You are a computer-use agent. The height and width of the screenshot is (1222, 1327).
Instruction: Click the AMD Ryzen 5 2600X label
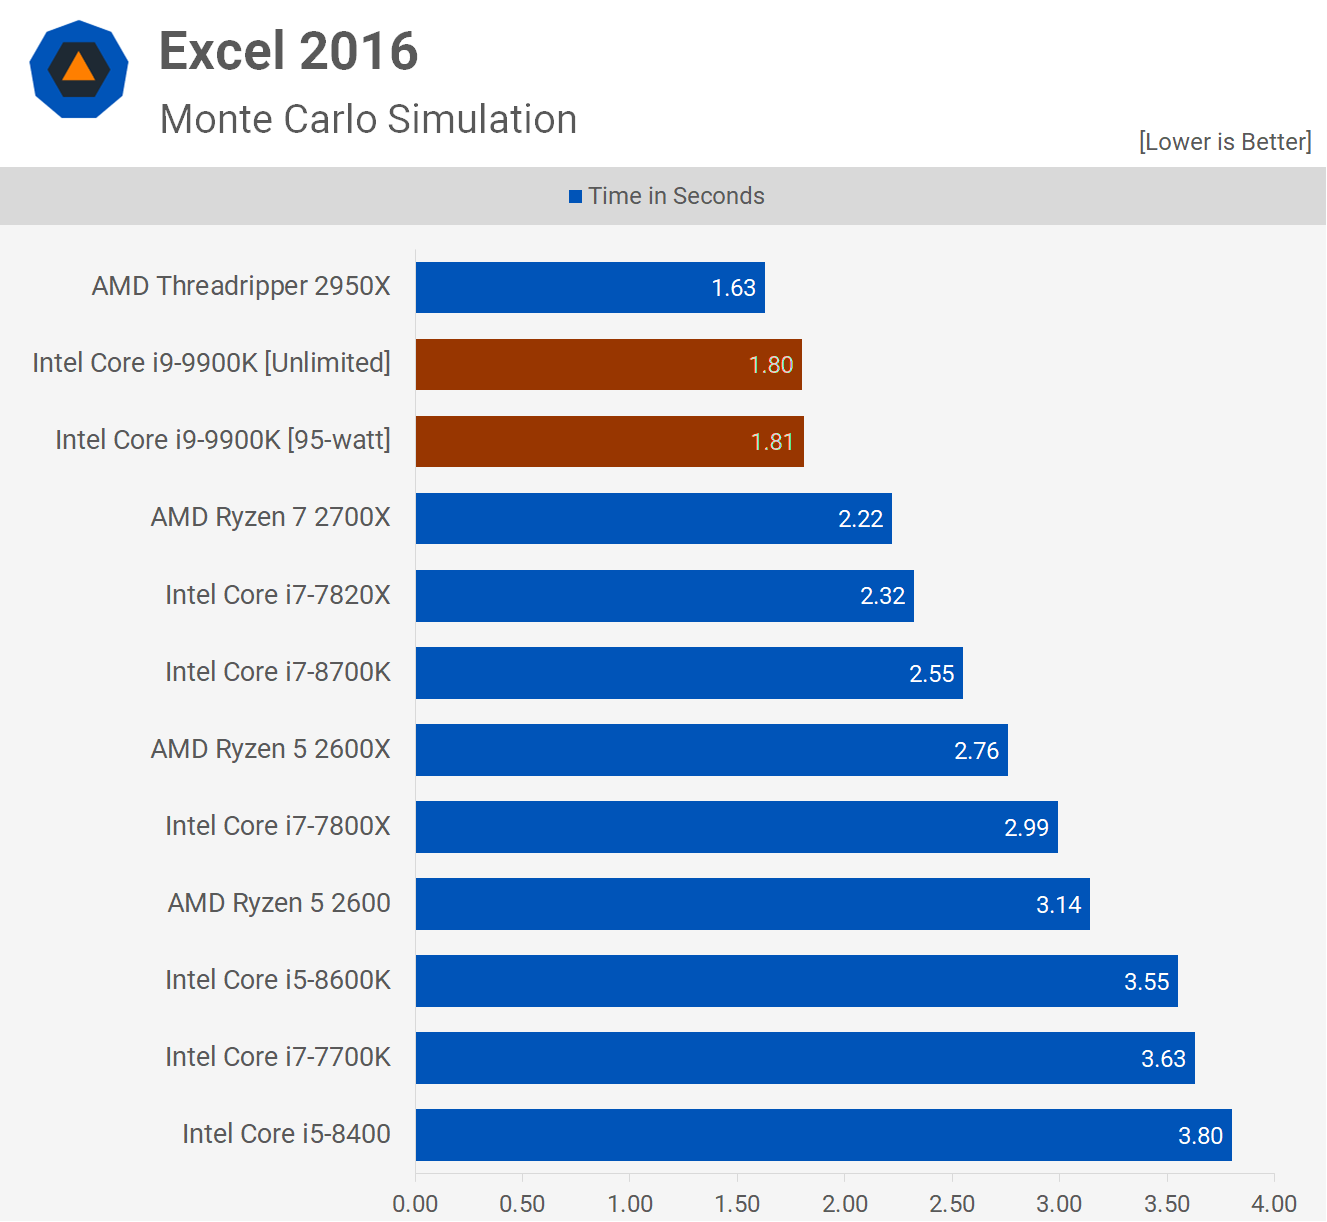coord(271,749)
